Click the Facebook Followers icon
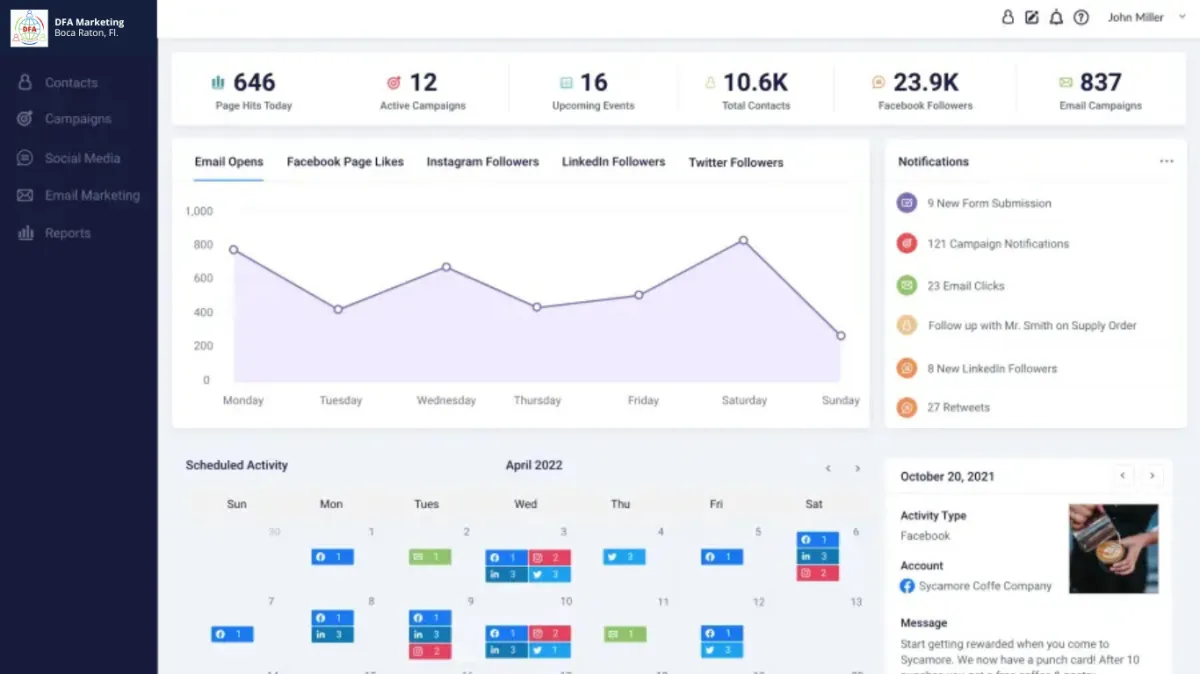 click(x=878, y=82)
